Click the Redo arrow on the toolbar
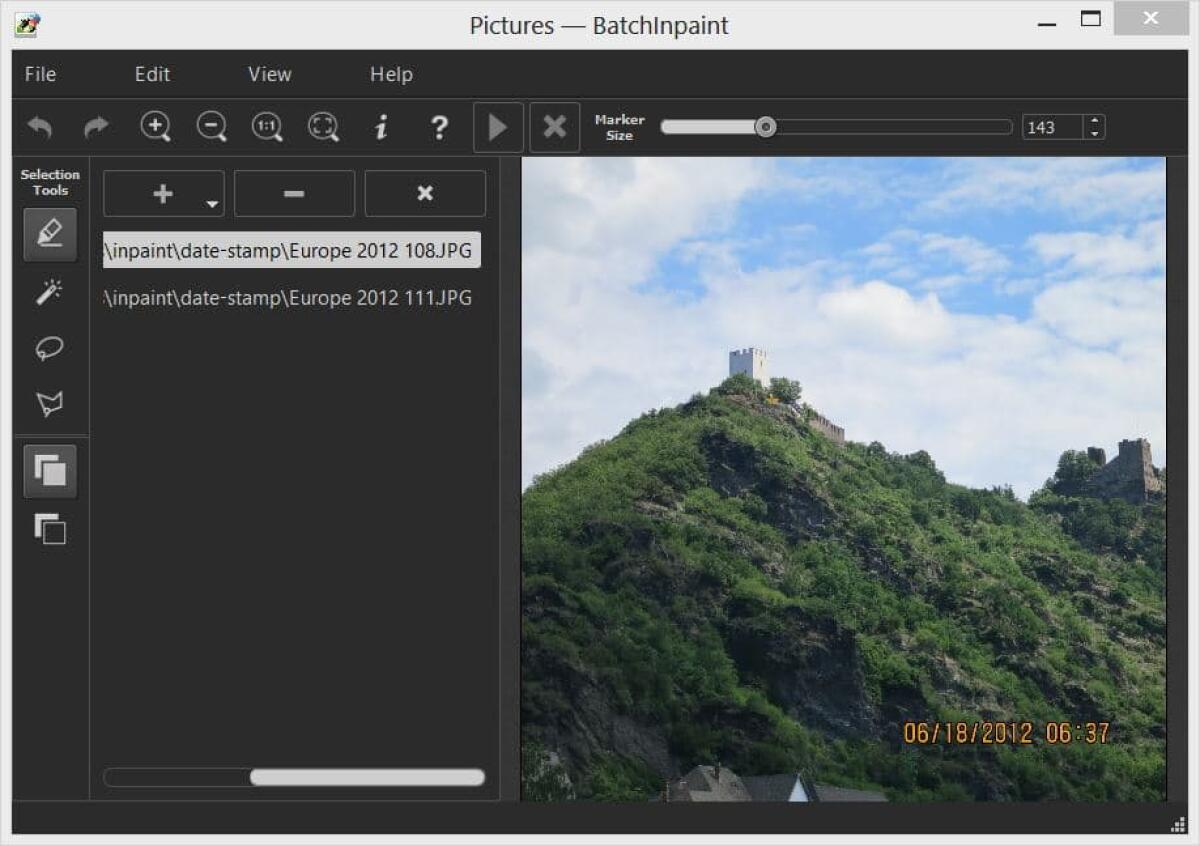Viewport: 1200px width, 846px height. coord(96,127)
